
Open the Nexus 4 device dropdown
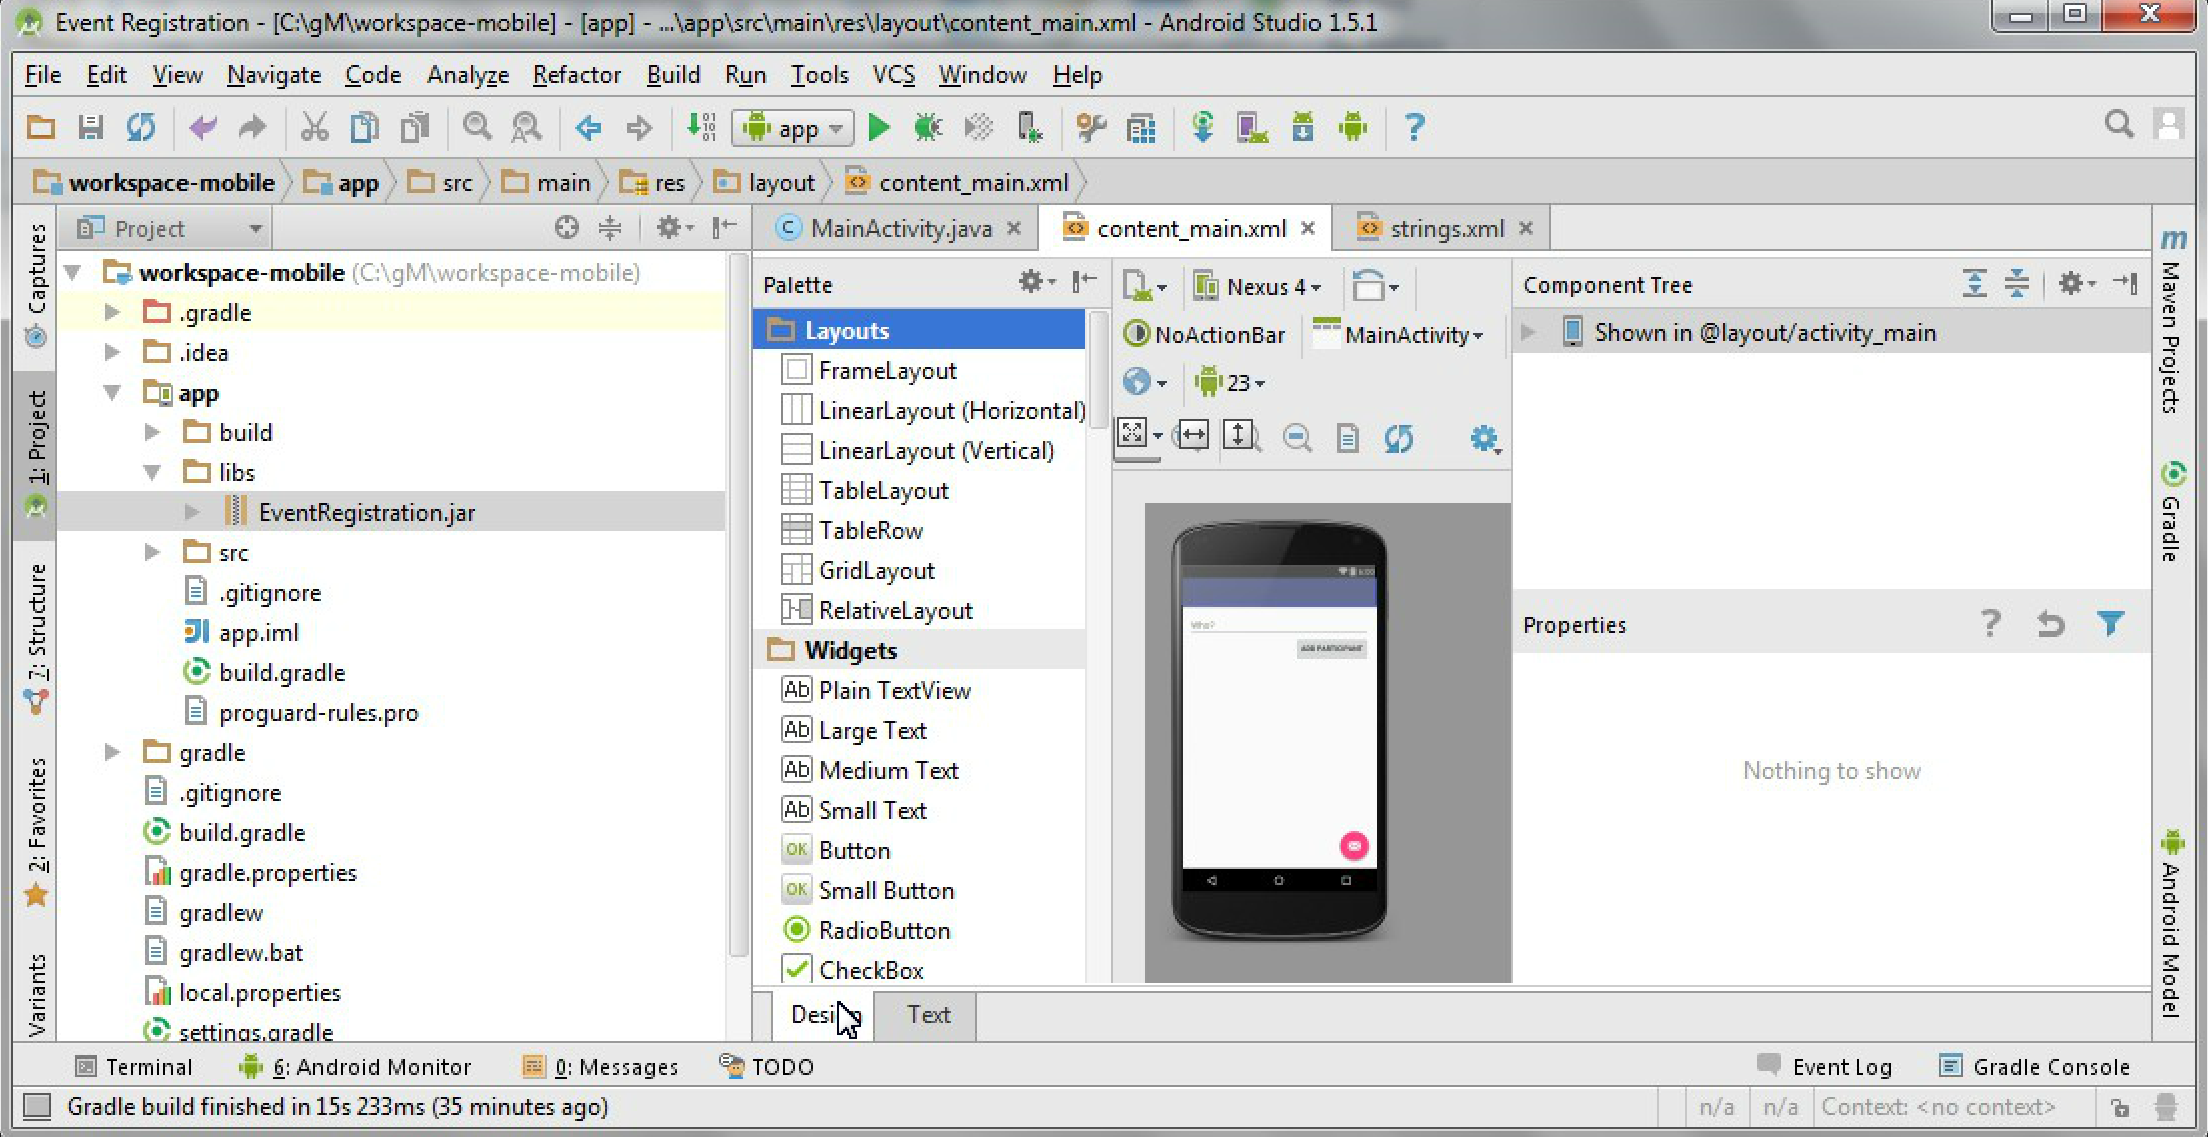pyautogui.click(x=1260, y=287)
